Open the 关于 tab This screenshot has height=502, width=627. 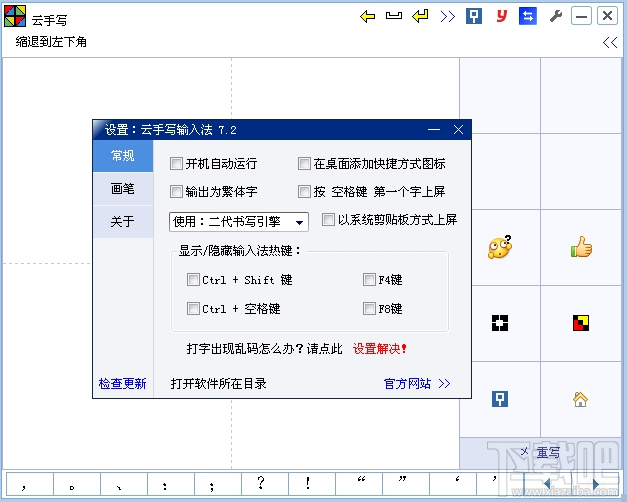[123, 222]
